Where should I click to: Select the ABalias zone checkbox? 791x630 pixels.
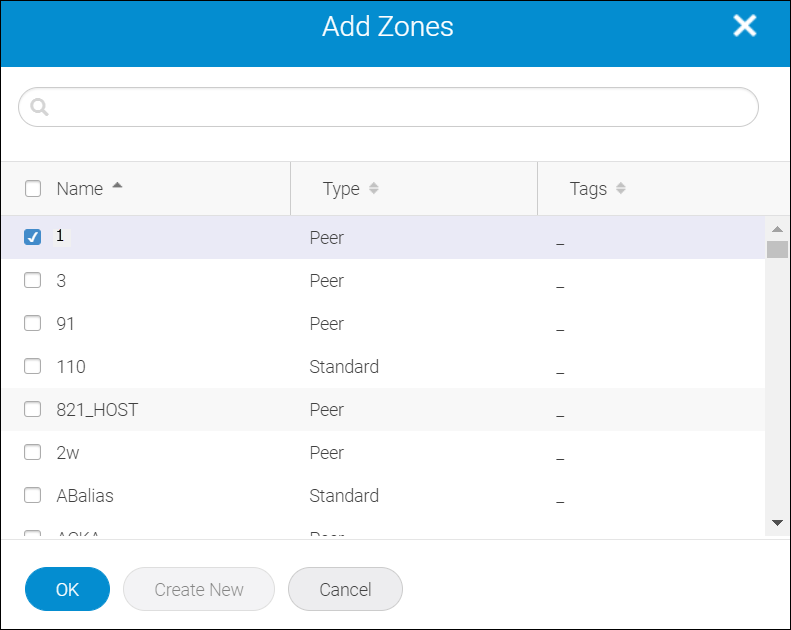coord(33,495)
